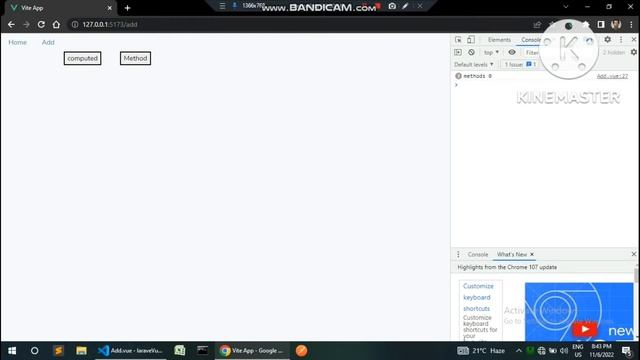Open File Explorer from taskbar
Image resolution: width=640 pixels, height=360 pixels.
pos(81,351)
